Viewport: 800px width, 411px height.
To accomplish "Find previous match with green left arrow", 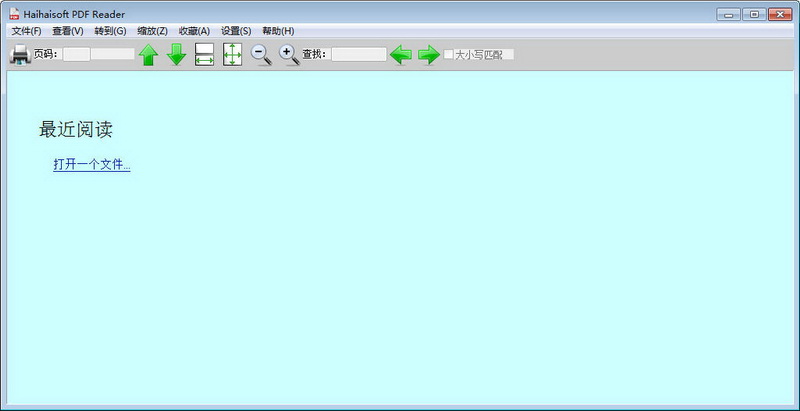I will pyautogui.click(x=401, y=55).
